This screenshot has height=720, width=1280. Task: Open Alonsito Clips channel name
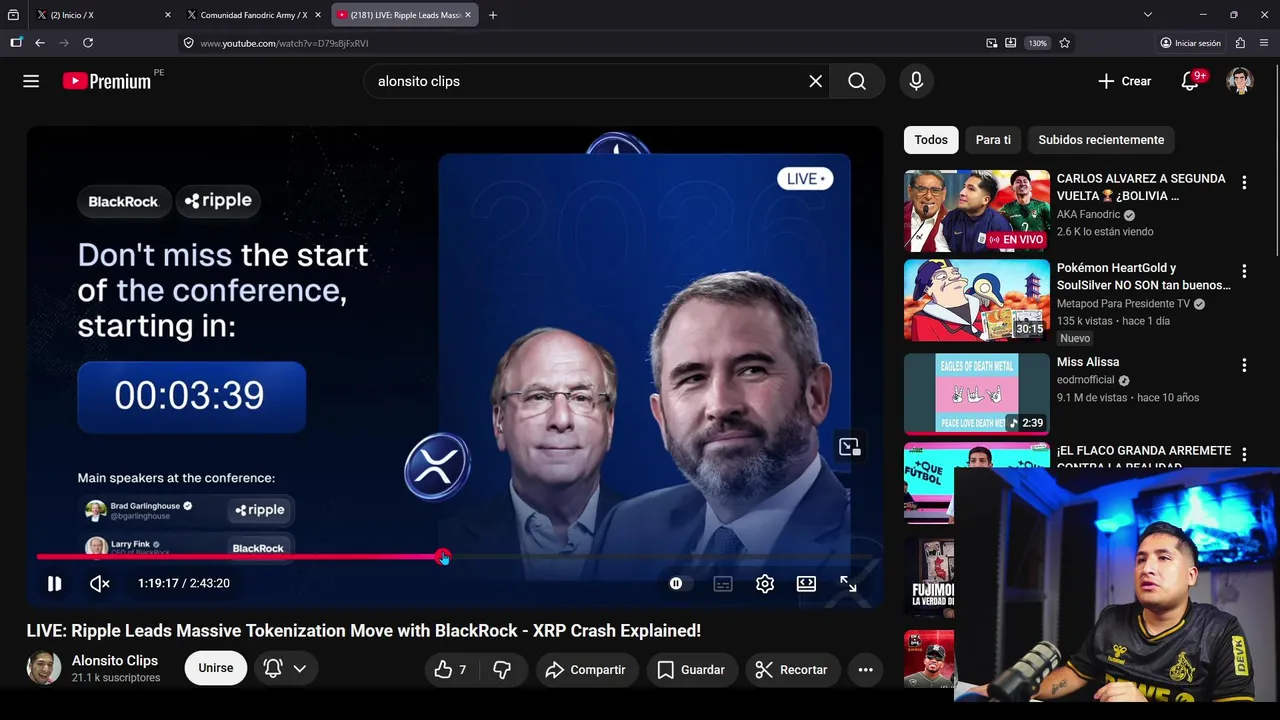(115, 661)
